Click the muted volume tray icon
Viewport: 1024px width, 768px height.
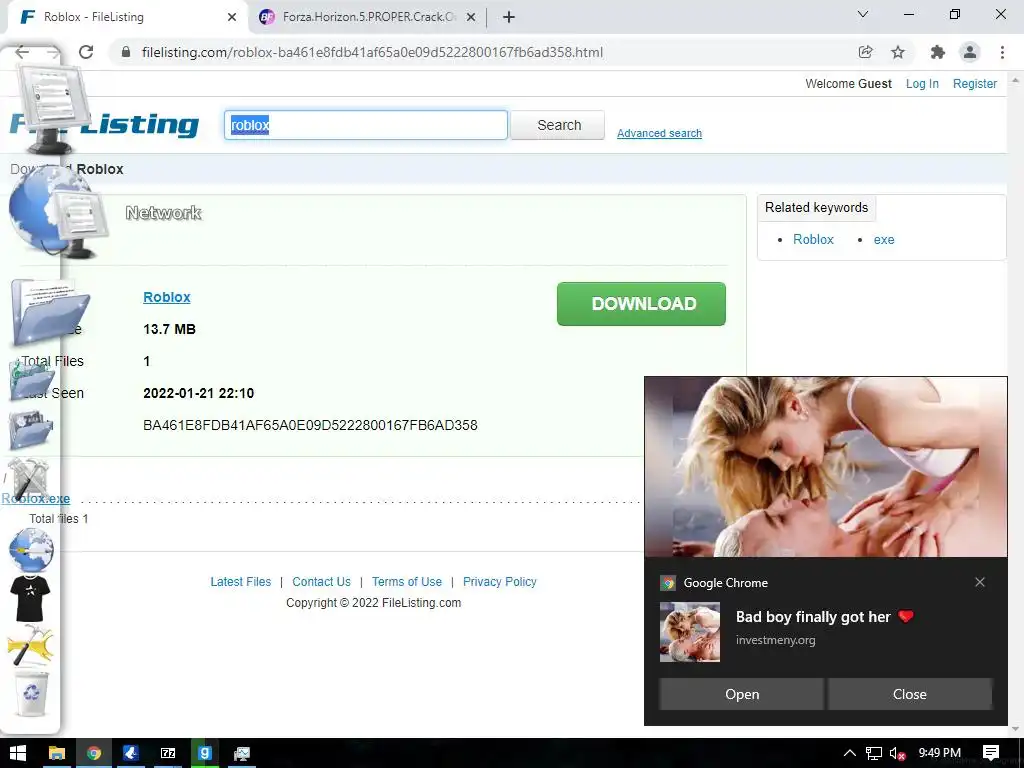(897, 753)
